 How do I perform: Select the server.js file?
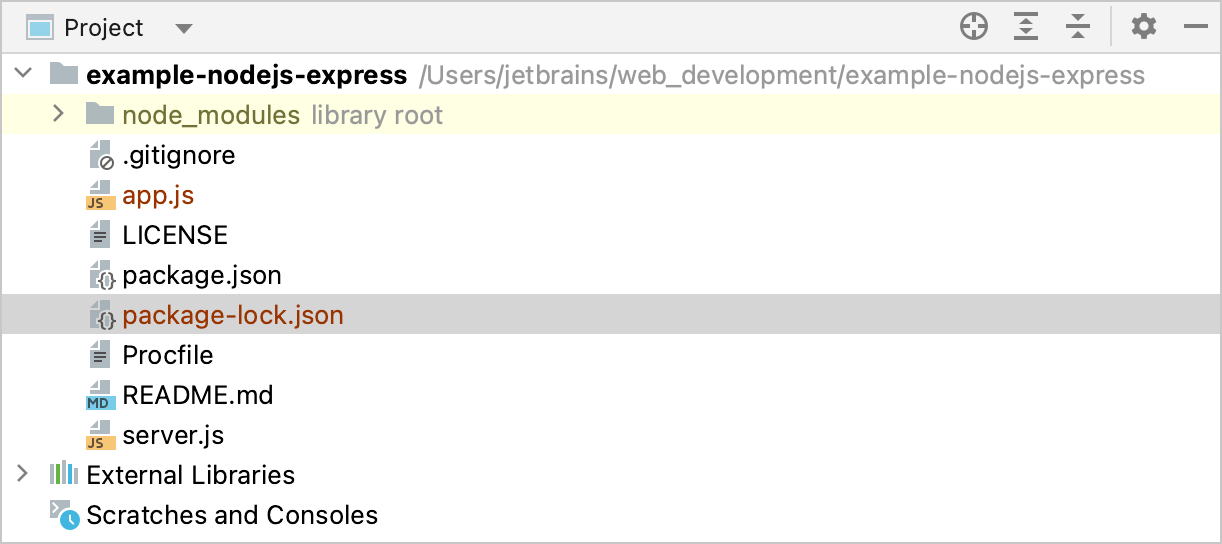172,435
